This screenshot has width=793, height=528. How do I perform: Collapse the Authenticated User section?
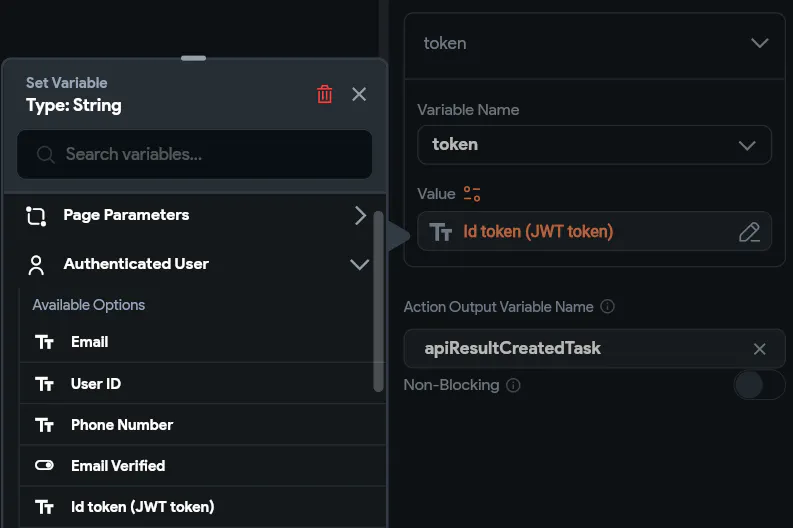[x=359, y=264]
